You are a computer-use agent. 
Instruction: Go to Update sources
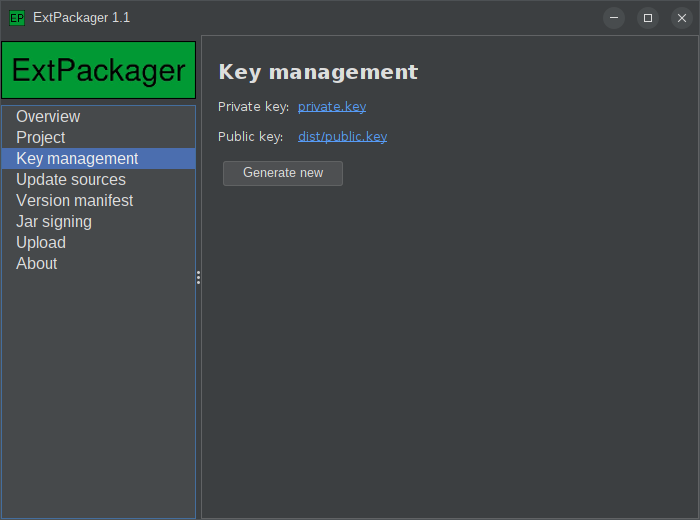tap(98, 179)
